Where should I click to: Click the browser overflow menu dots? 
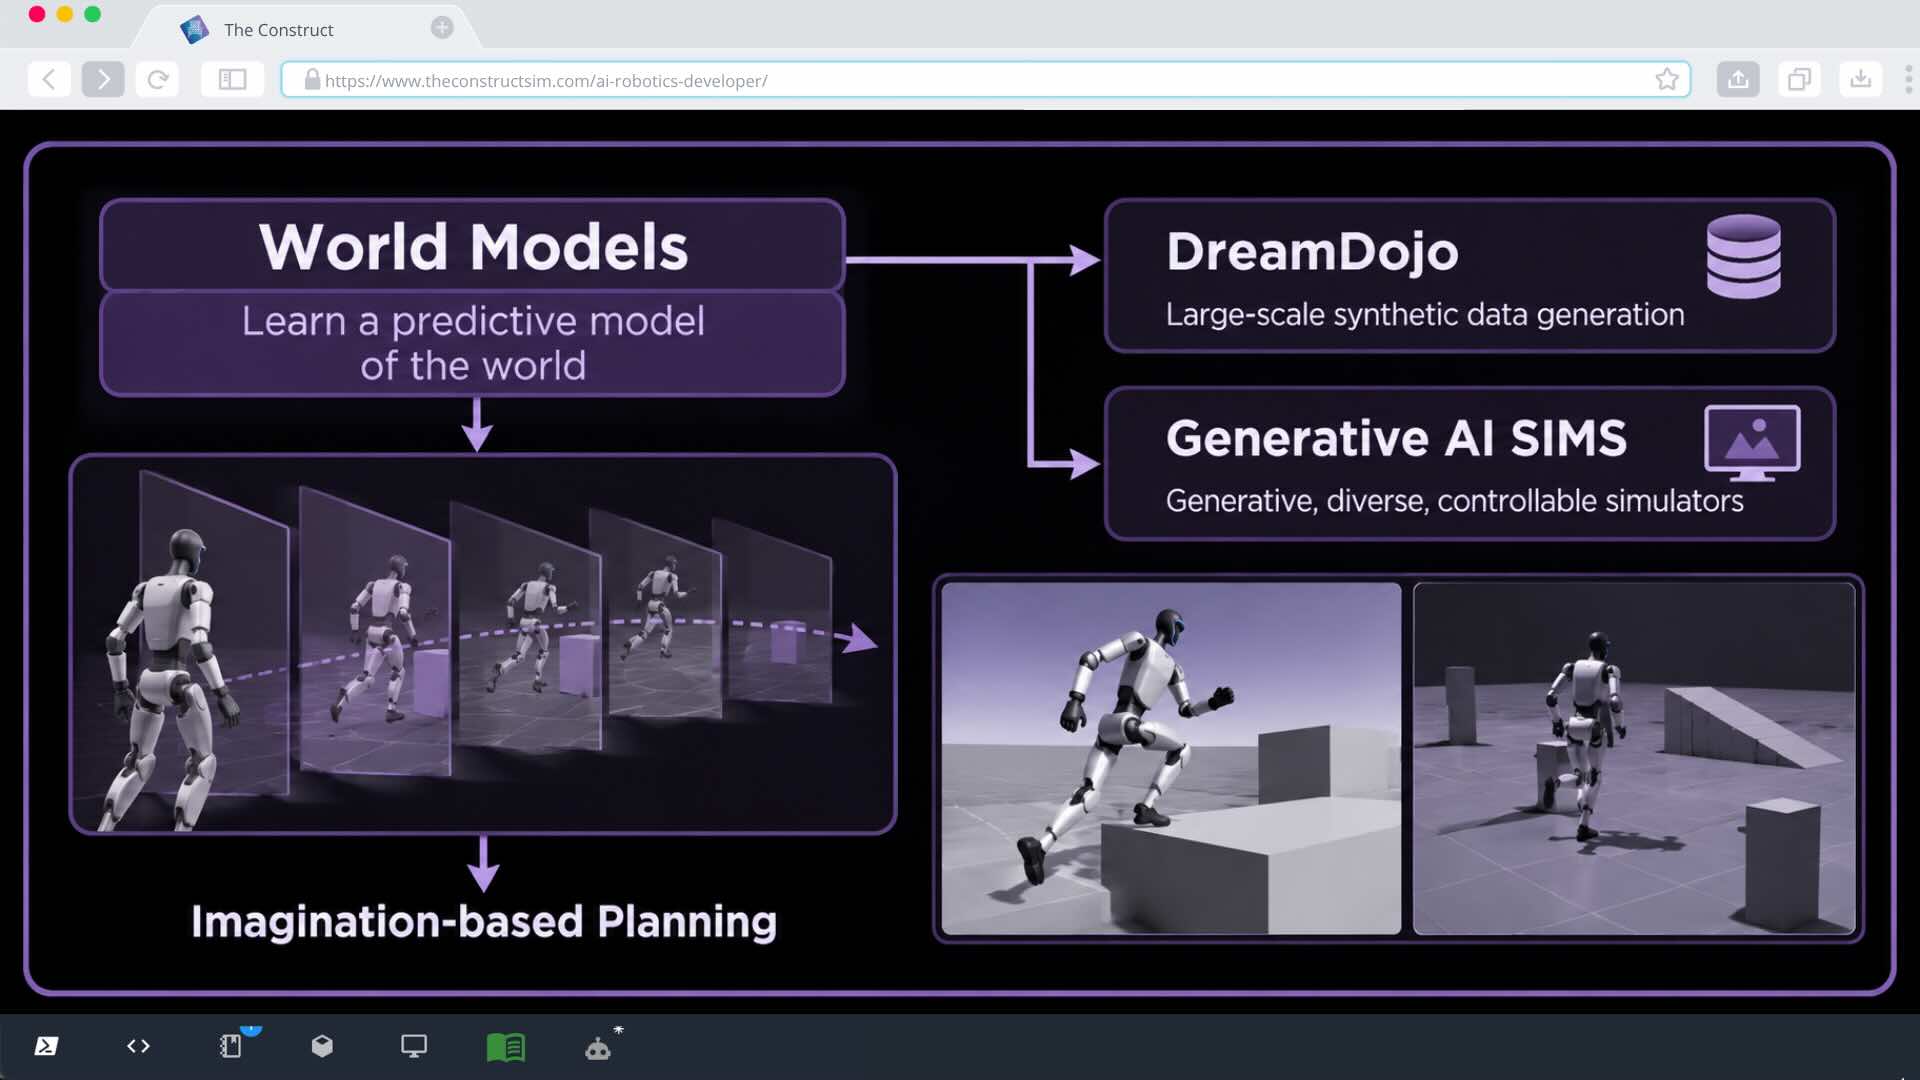coord(1908,79)
